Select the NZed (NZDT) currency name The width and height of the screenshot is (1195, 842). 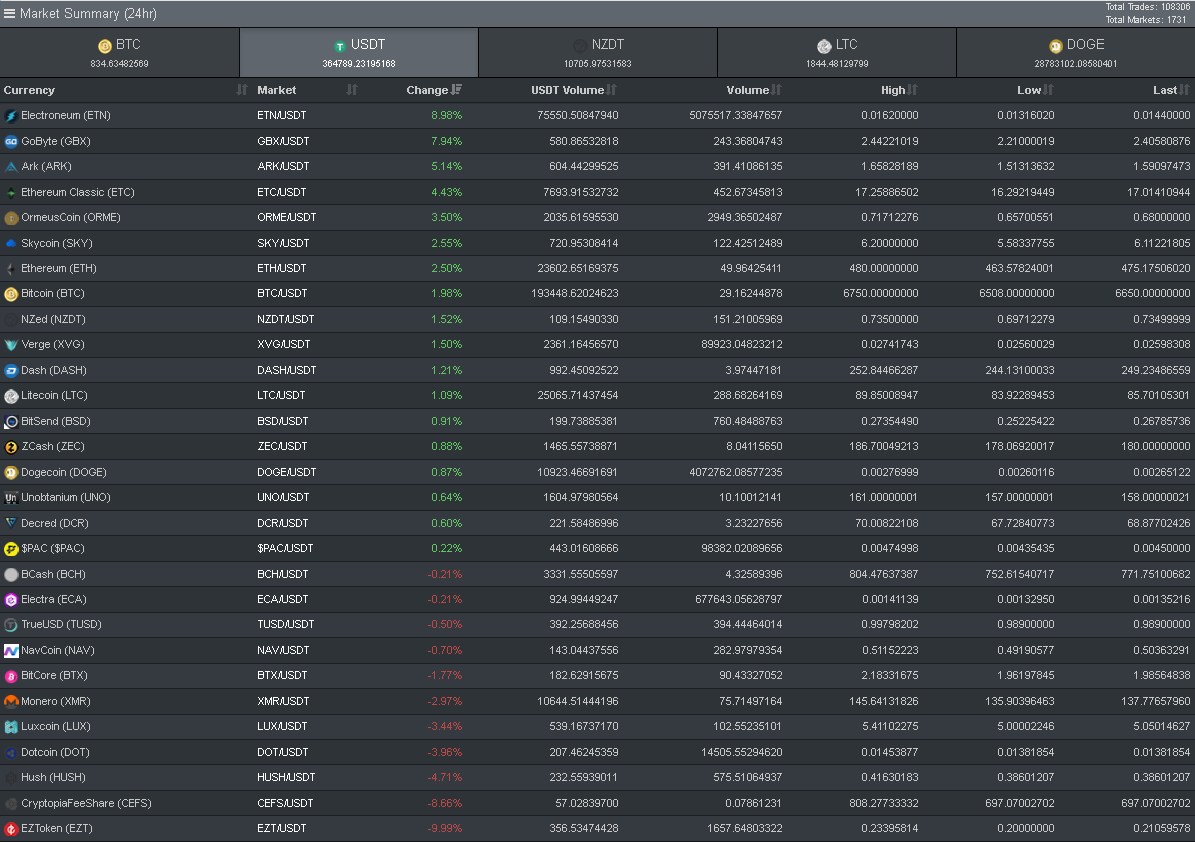[x=53, y=319]
